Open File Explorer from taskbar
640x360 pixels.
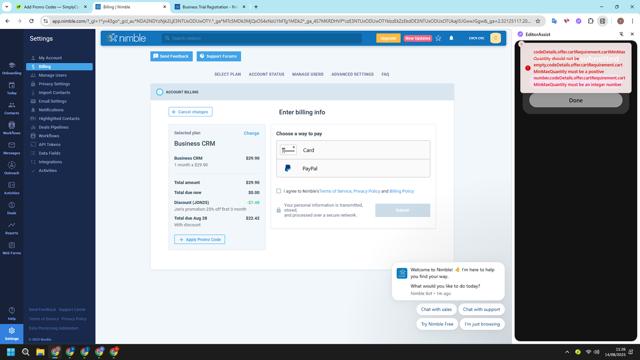point(40,352)
